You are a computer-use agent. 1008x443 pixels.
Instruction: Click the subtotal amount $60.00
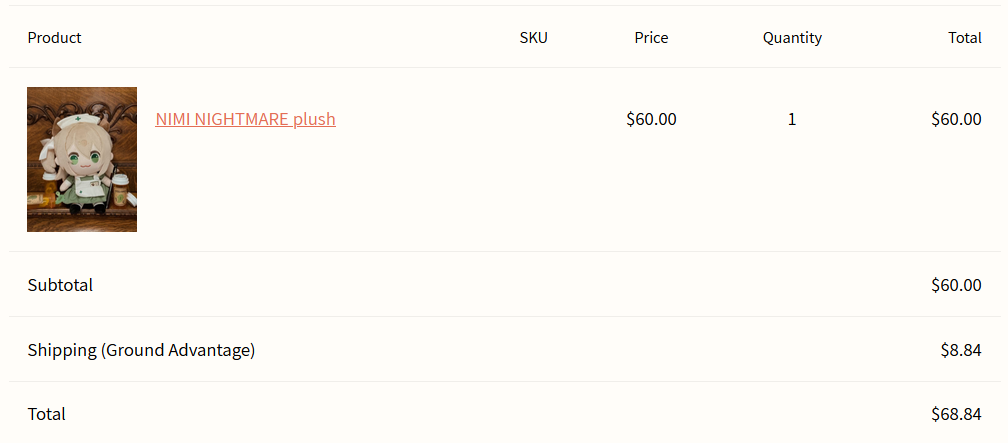(955, 285)
